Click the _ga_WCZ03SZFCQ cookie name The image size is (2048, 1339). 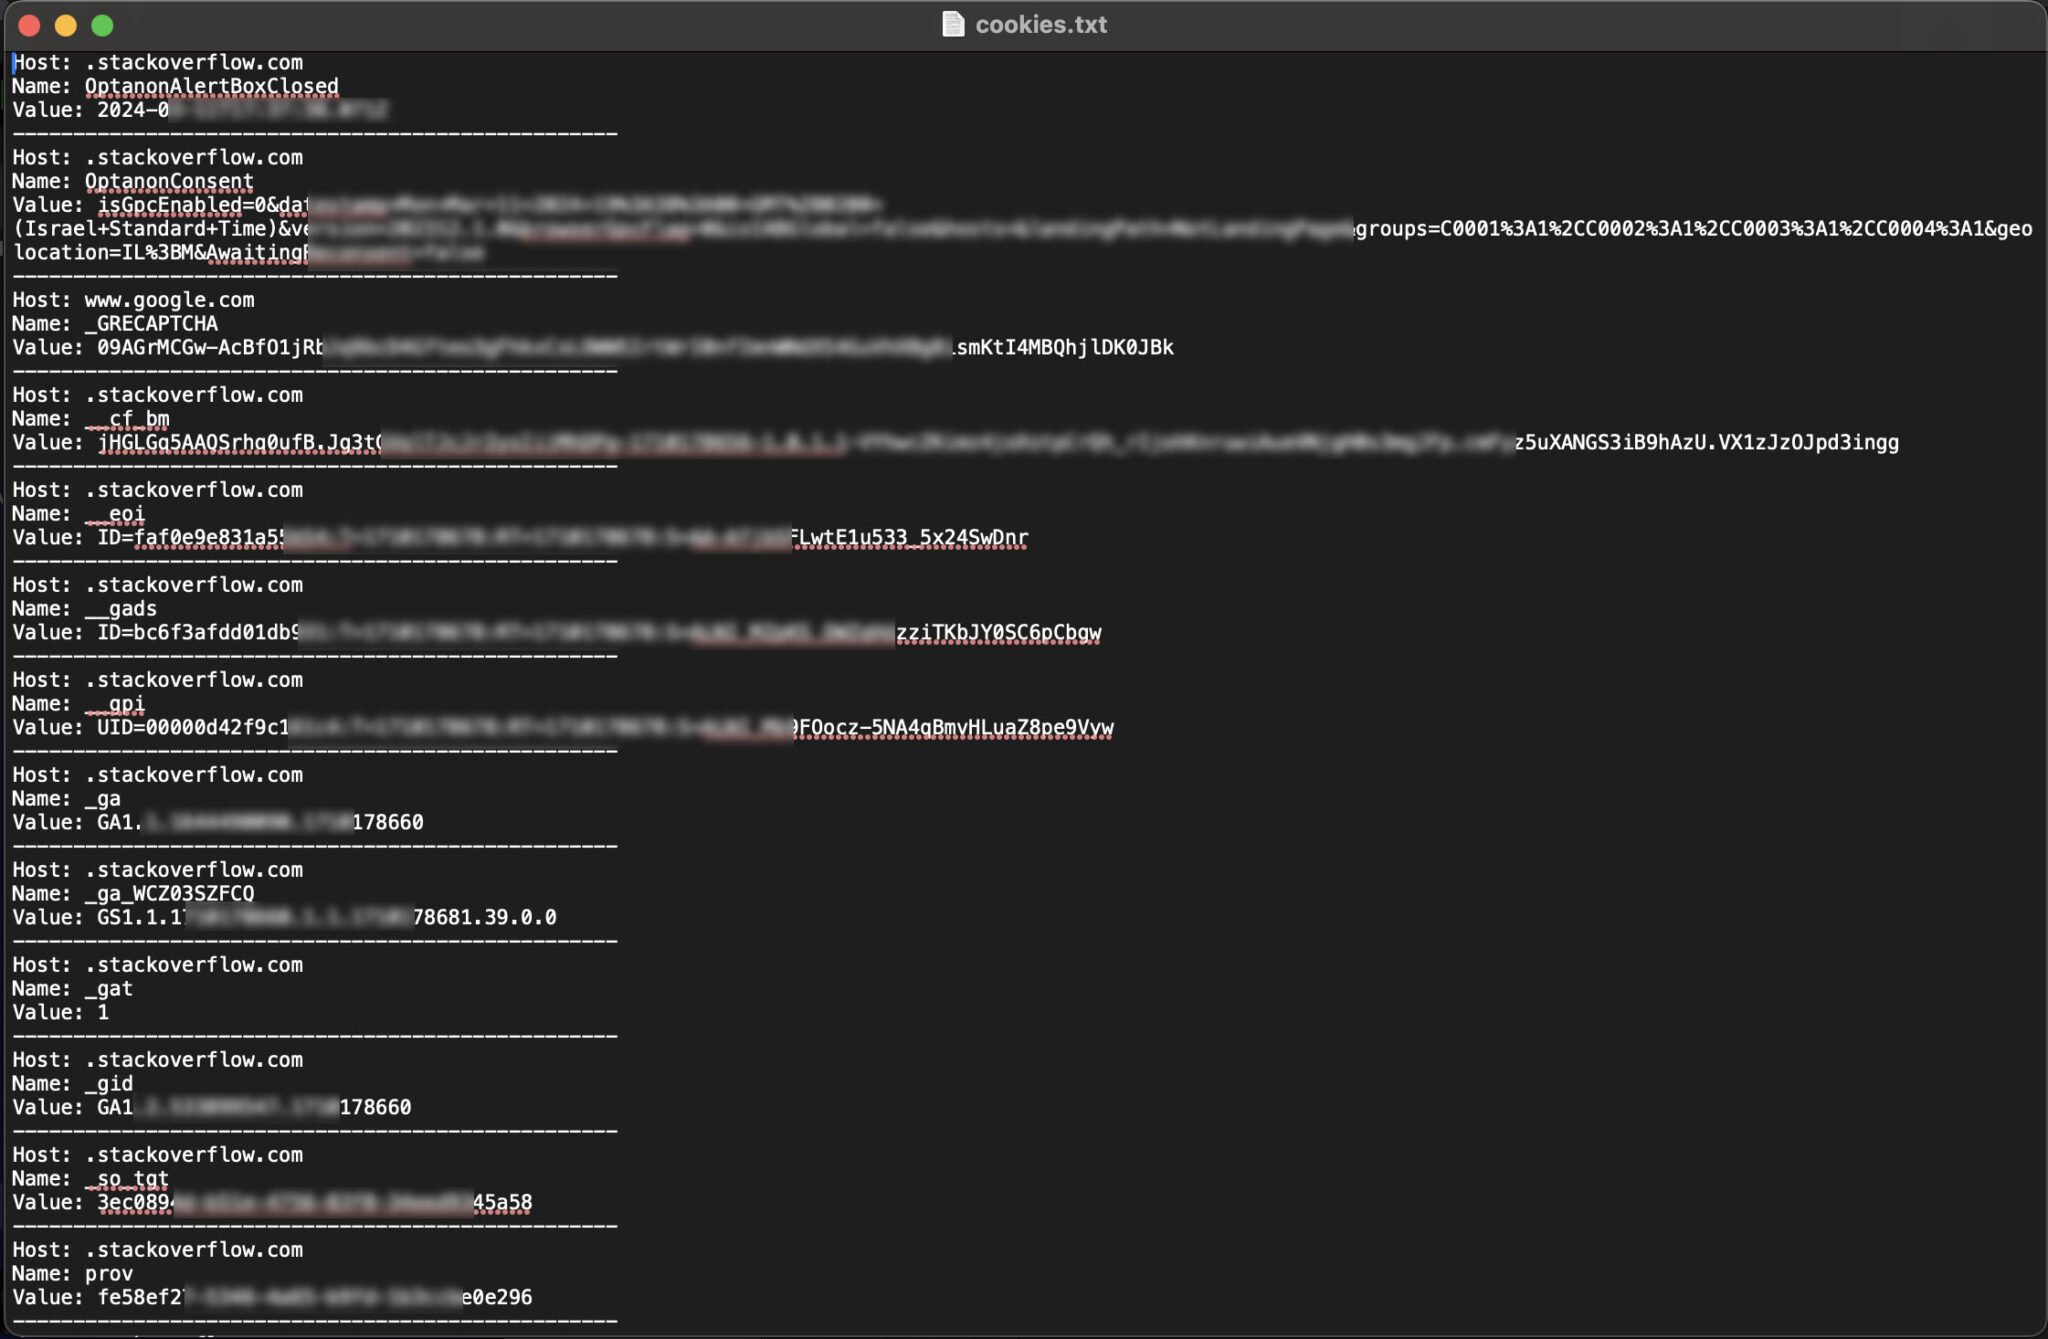pos(167,893)
